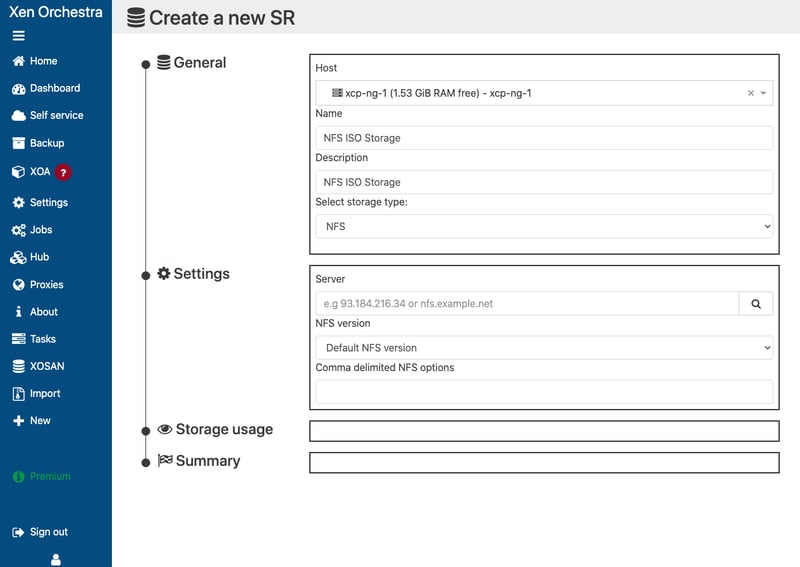Viewport: 800px width, 567px height.
Task: Click the Backup archive icon
Action: [18, 143]
